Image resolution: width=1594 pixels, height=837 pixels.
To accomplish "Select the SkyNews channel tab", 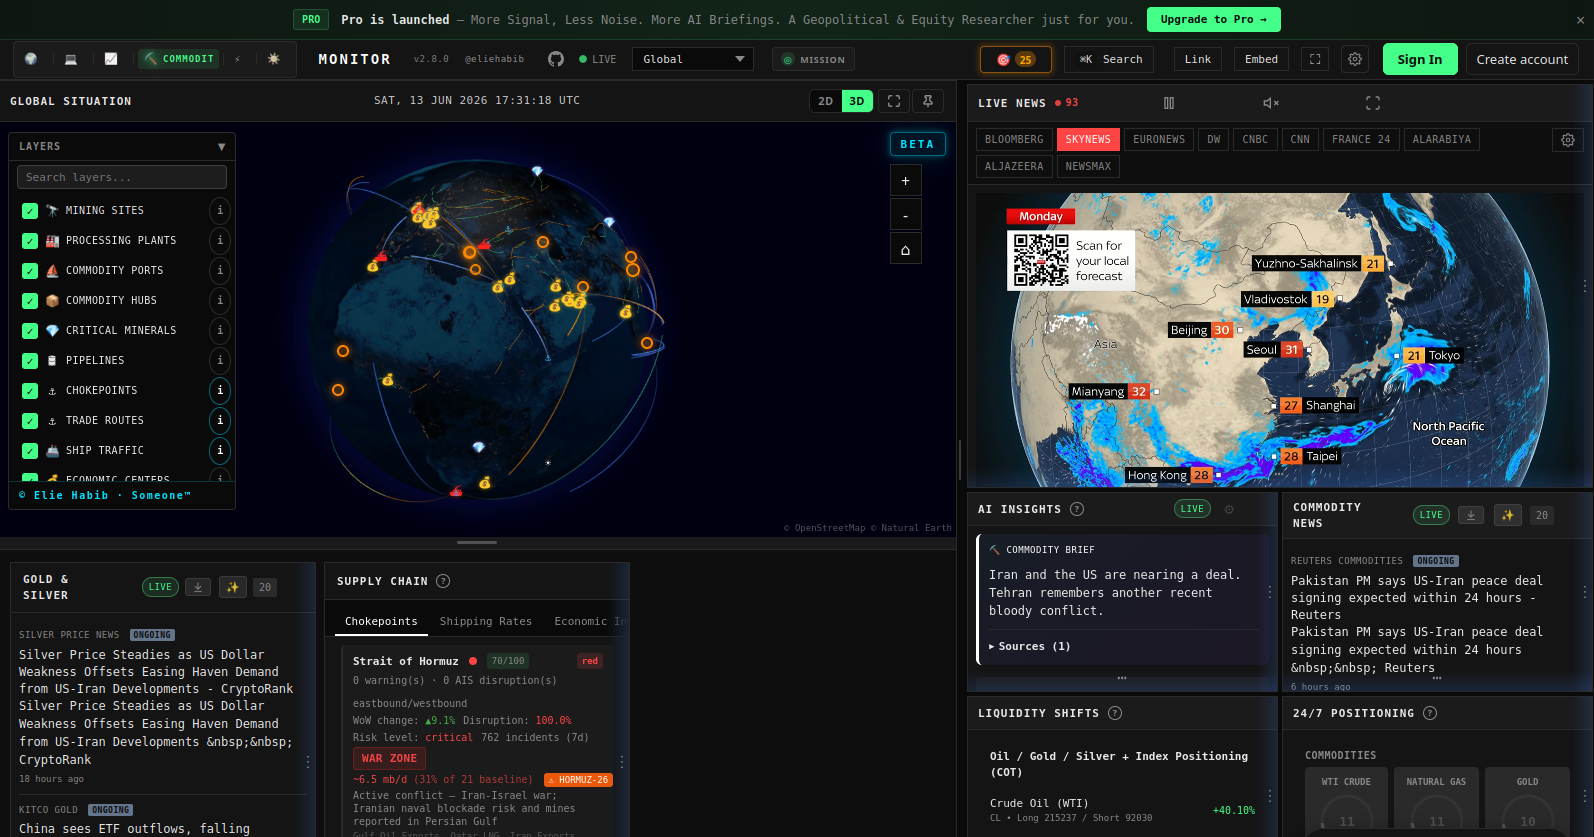I will click(x=1088, y=139).
